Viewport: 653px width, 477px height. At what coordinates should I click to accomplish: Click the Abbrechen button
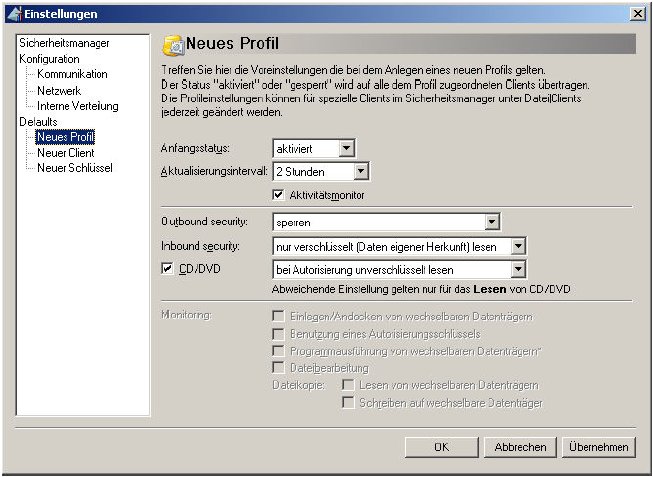(520, 447)
